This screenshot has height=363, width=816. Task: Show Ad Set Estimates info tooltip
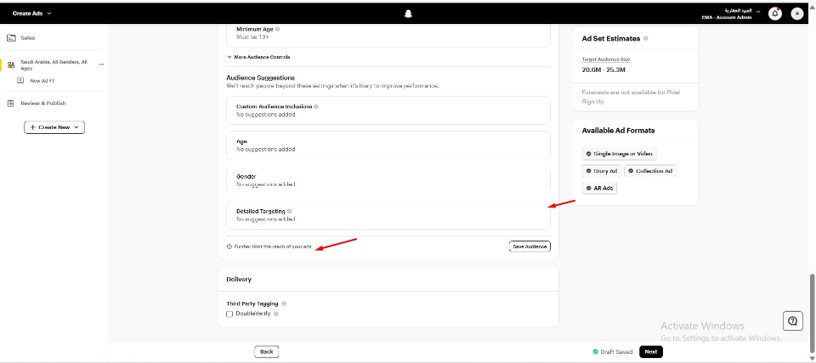[x=646, y=38]
